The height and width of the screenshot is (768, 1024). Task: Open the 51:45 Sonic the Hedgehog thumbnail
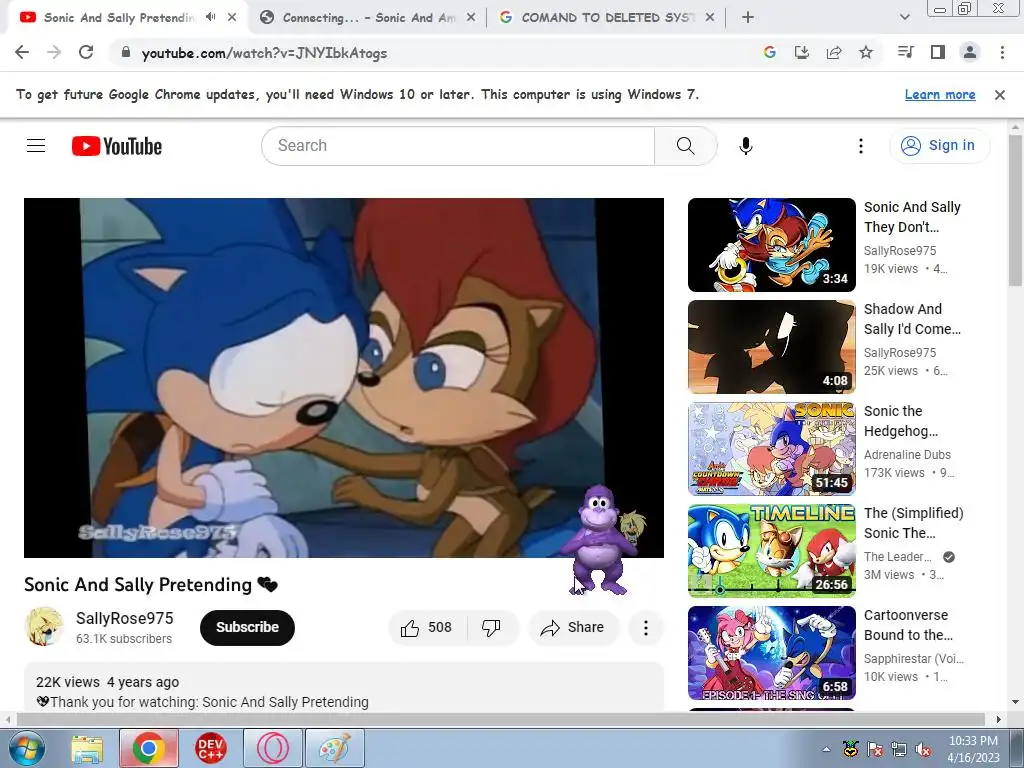[771, 449]
